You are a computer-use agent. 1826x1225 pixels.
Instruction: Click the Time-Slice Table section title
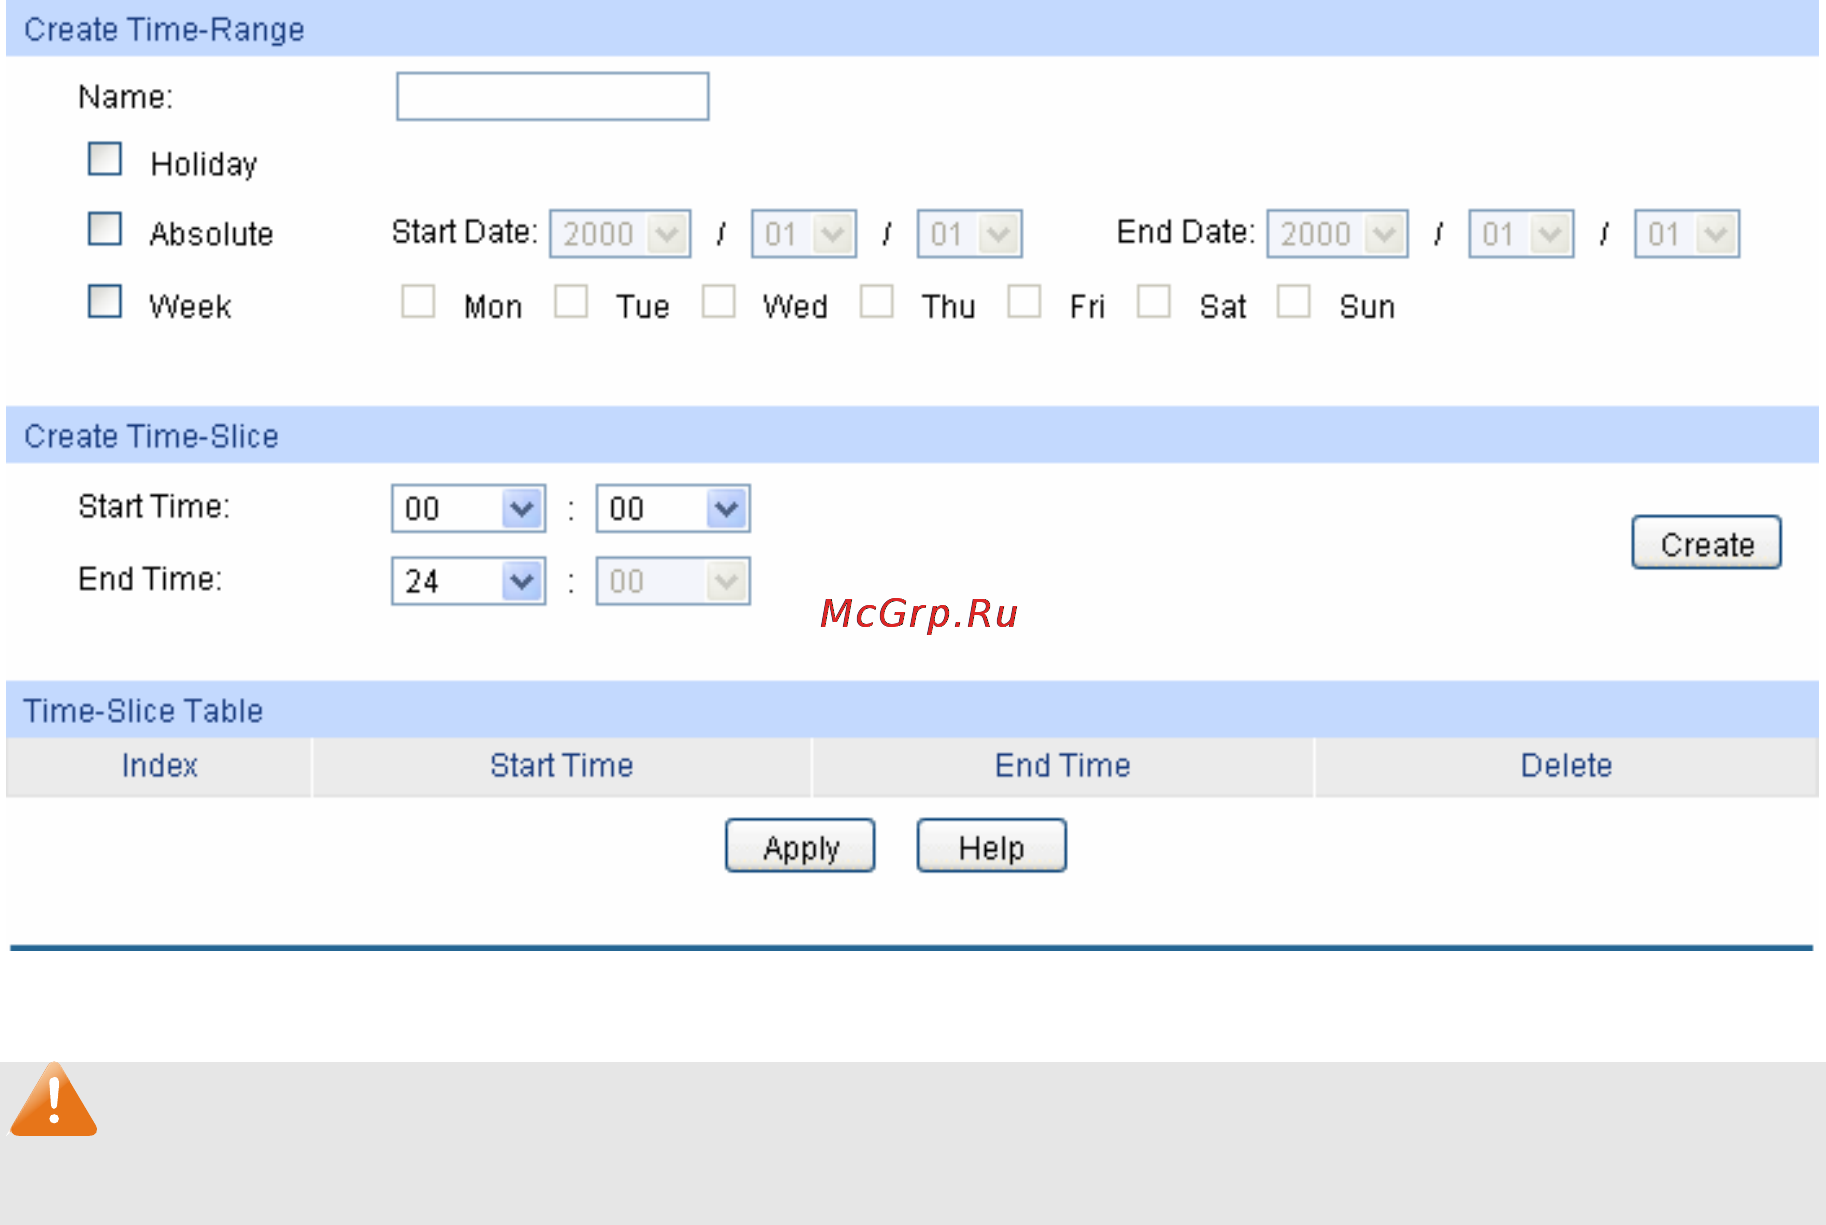tap(143, 711)
